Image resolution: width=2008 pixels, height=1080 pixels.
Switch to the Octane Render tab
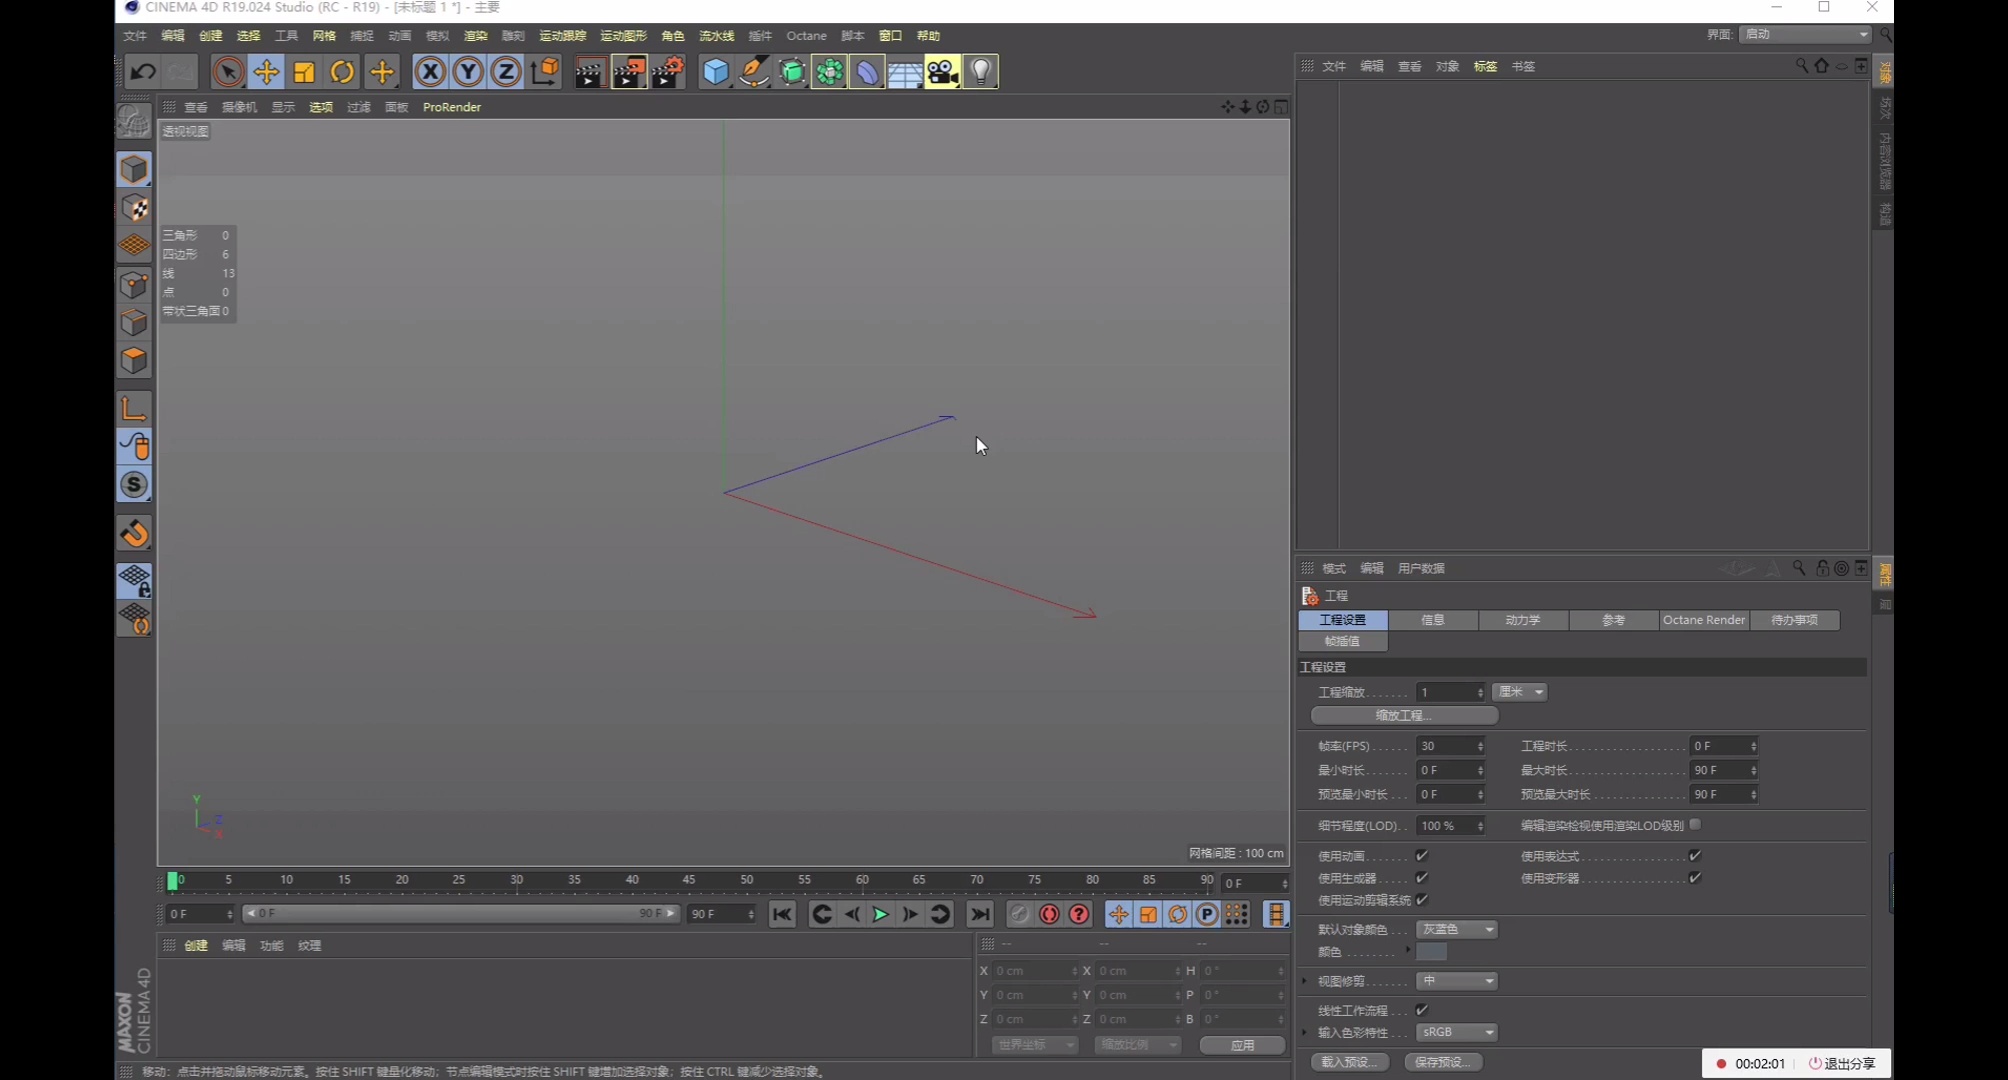1703,620
